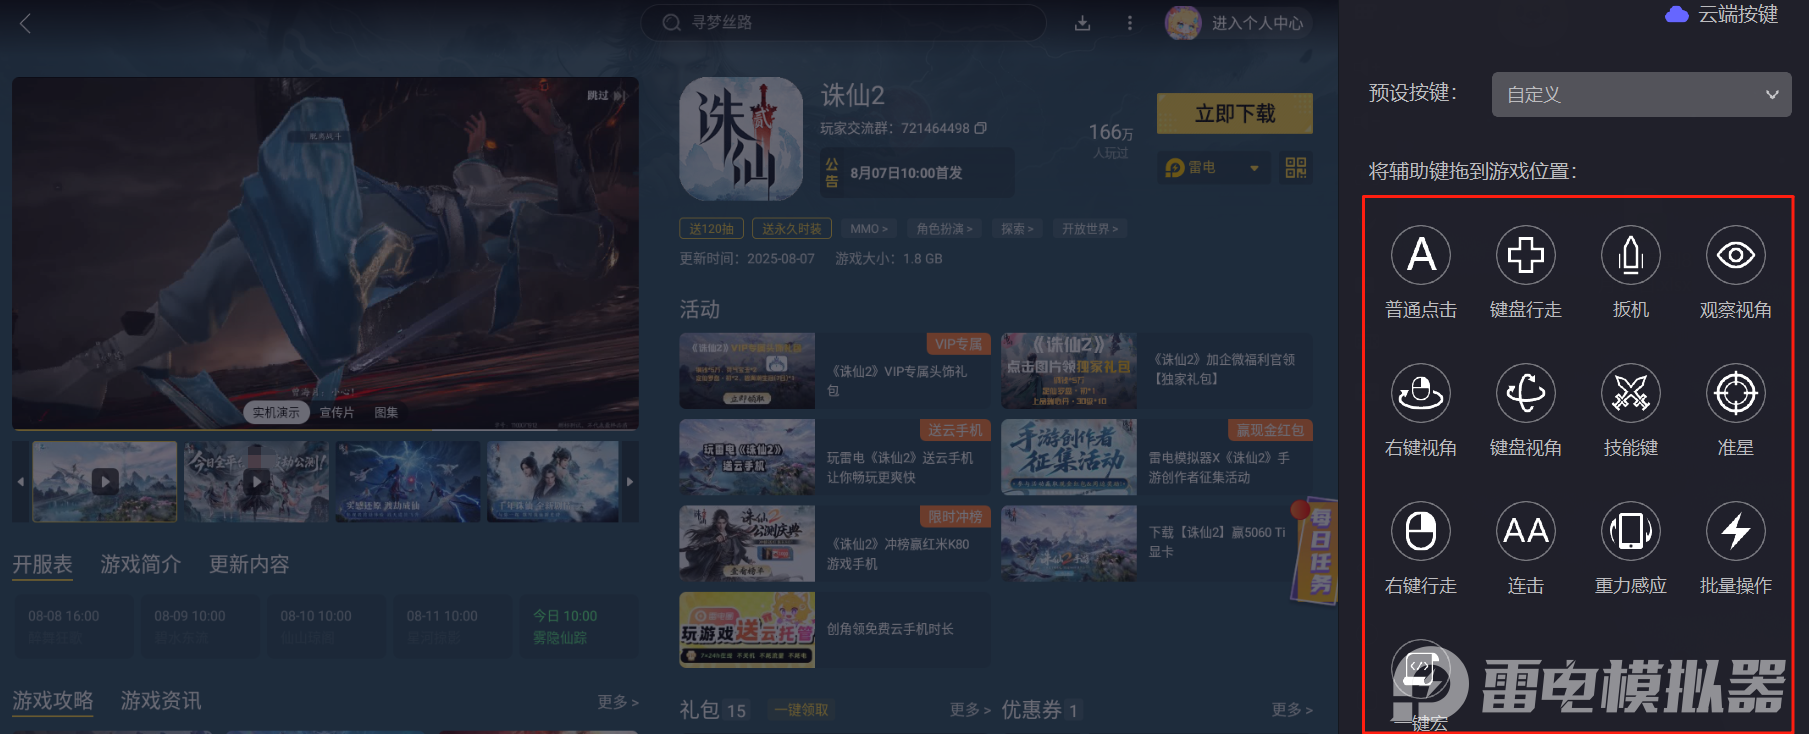Open the three-dot more menu

tap(1130, 23)
